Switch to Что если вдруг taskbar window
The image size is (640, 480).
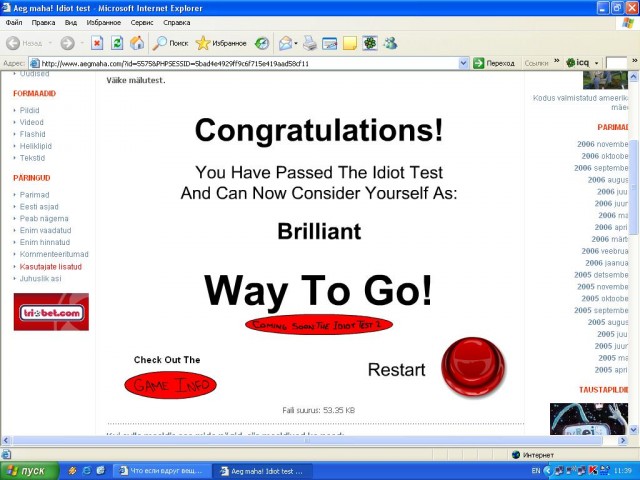162,471
